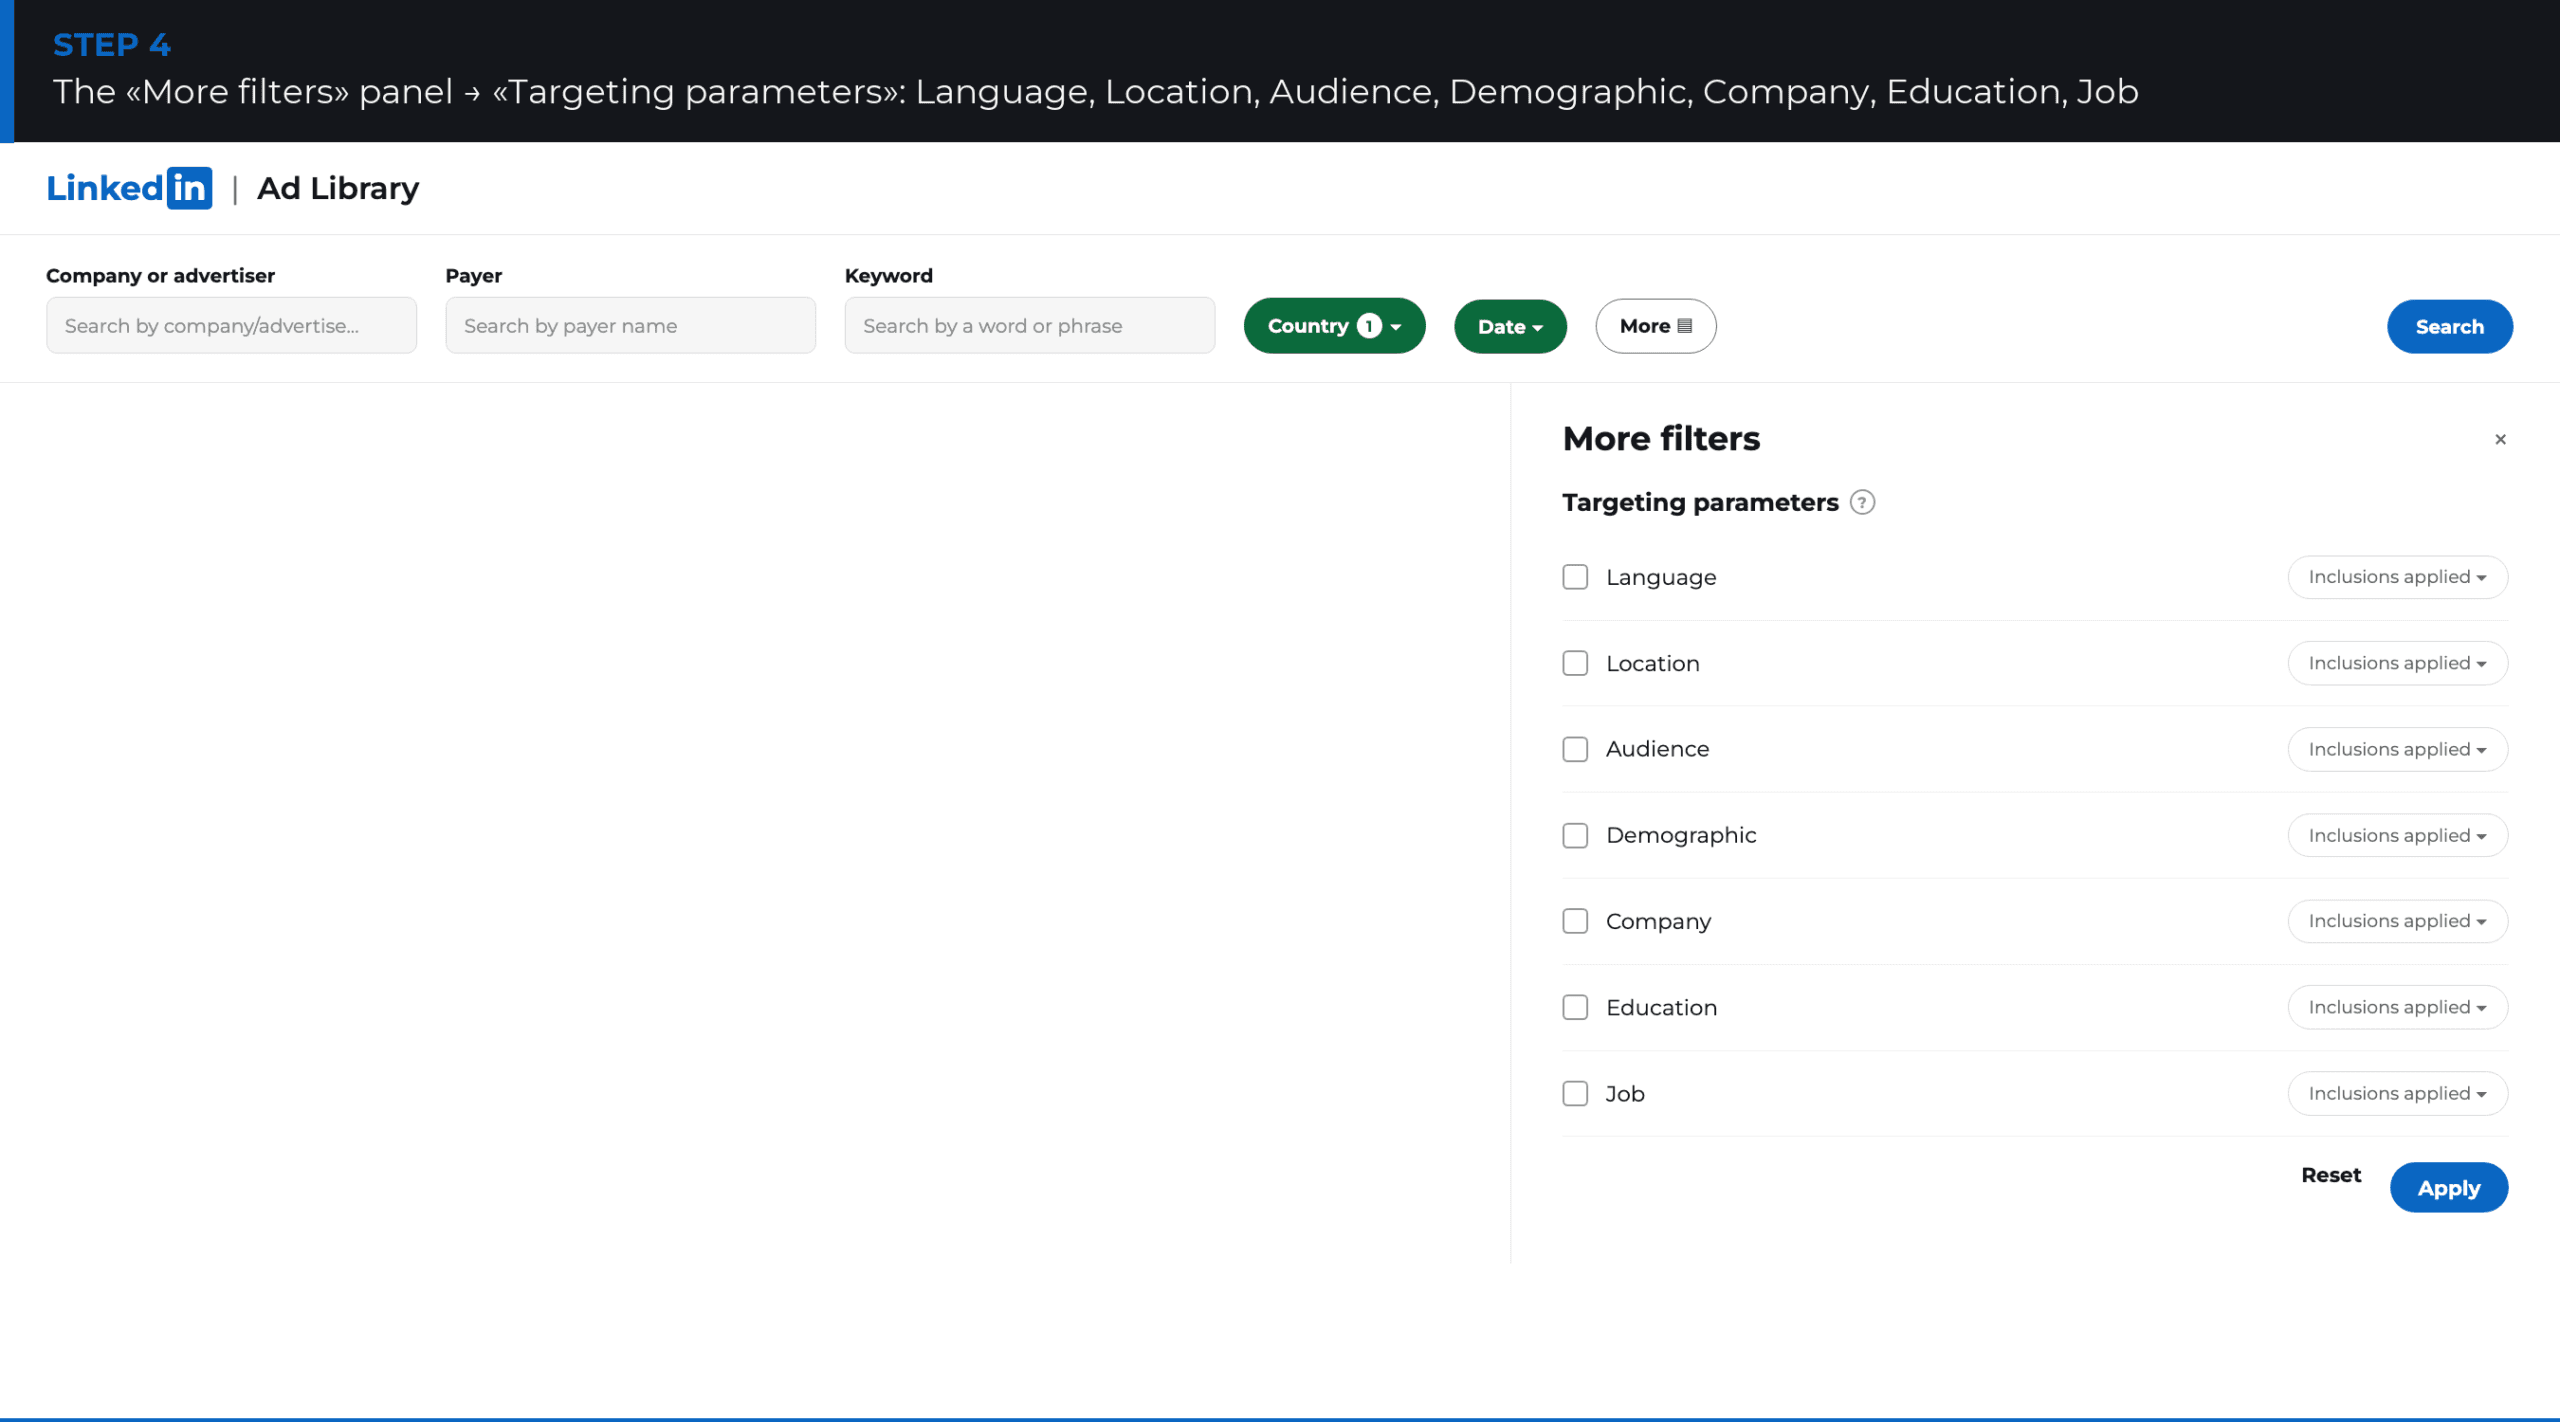Tick the Location checkbox
Viewport: 2560px width, 1422px height.
pos(1575,663)
